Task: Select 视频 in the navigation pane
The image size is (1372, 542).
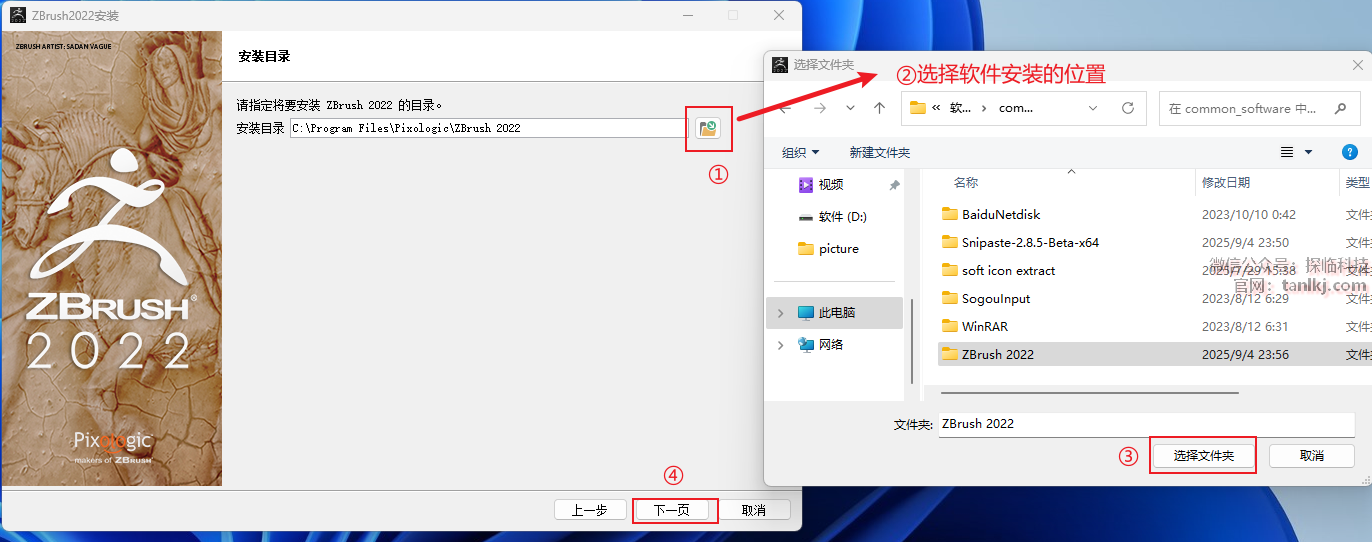Action: pyautogui.click(x=831, y=185)
